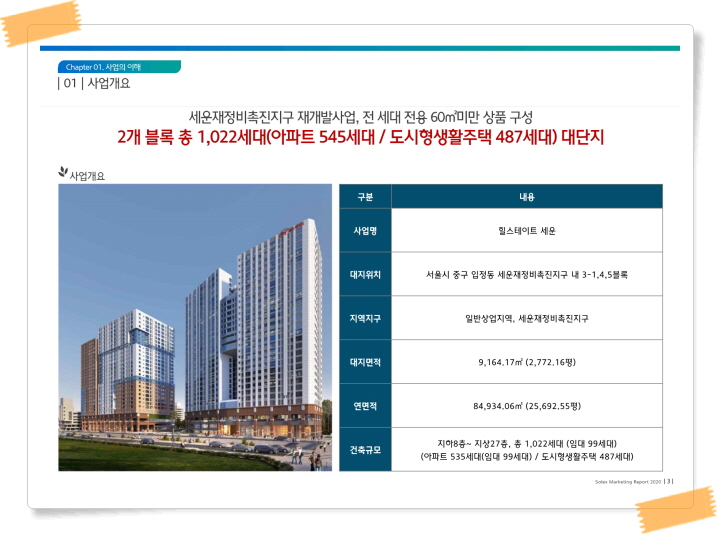Viewport: 717px width, 534px height.
Task: Click the '9,164.17㎡ (2,772.16평)' value
Action: coord(527,362)
